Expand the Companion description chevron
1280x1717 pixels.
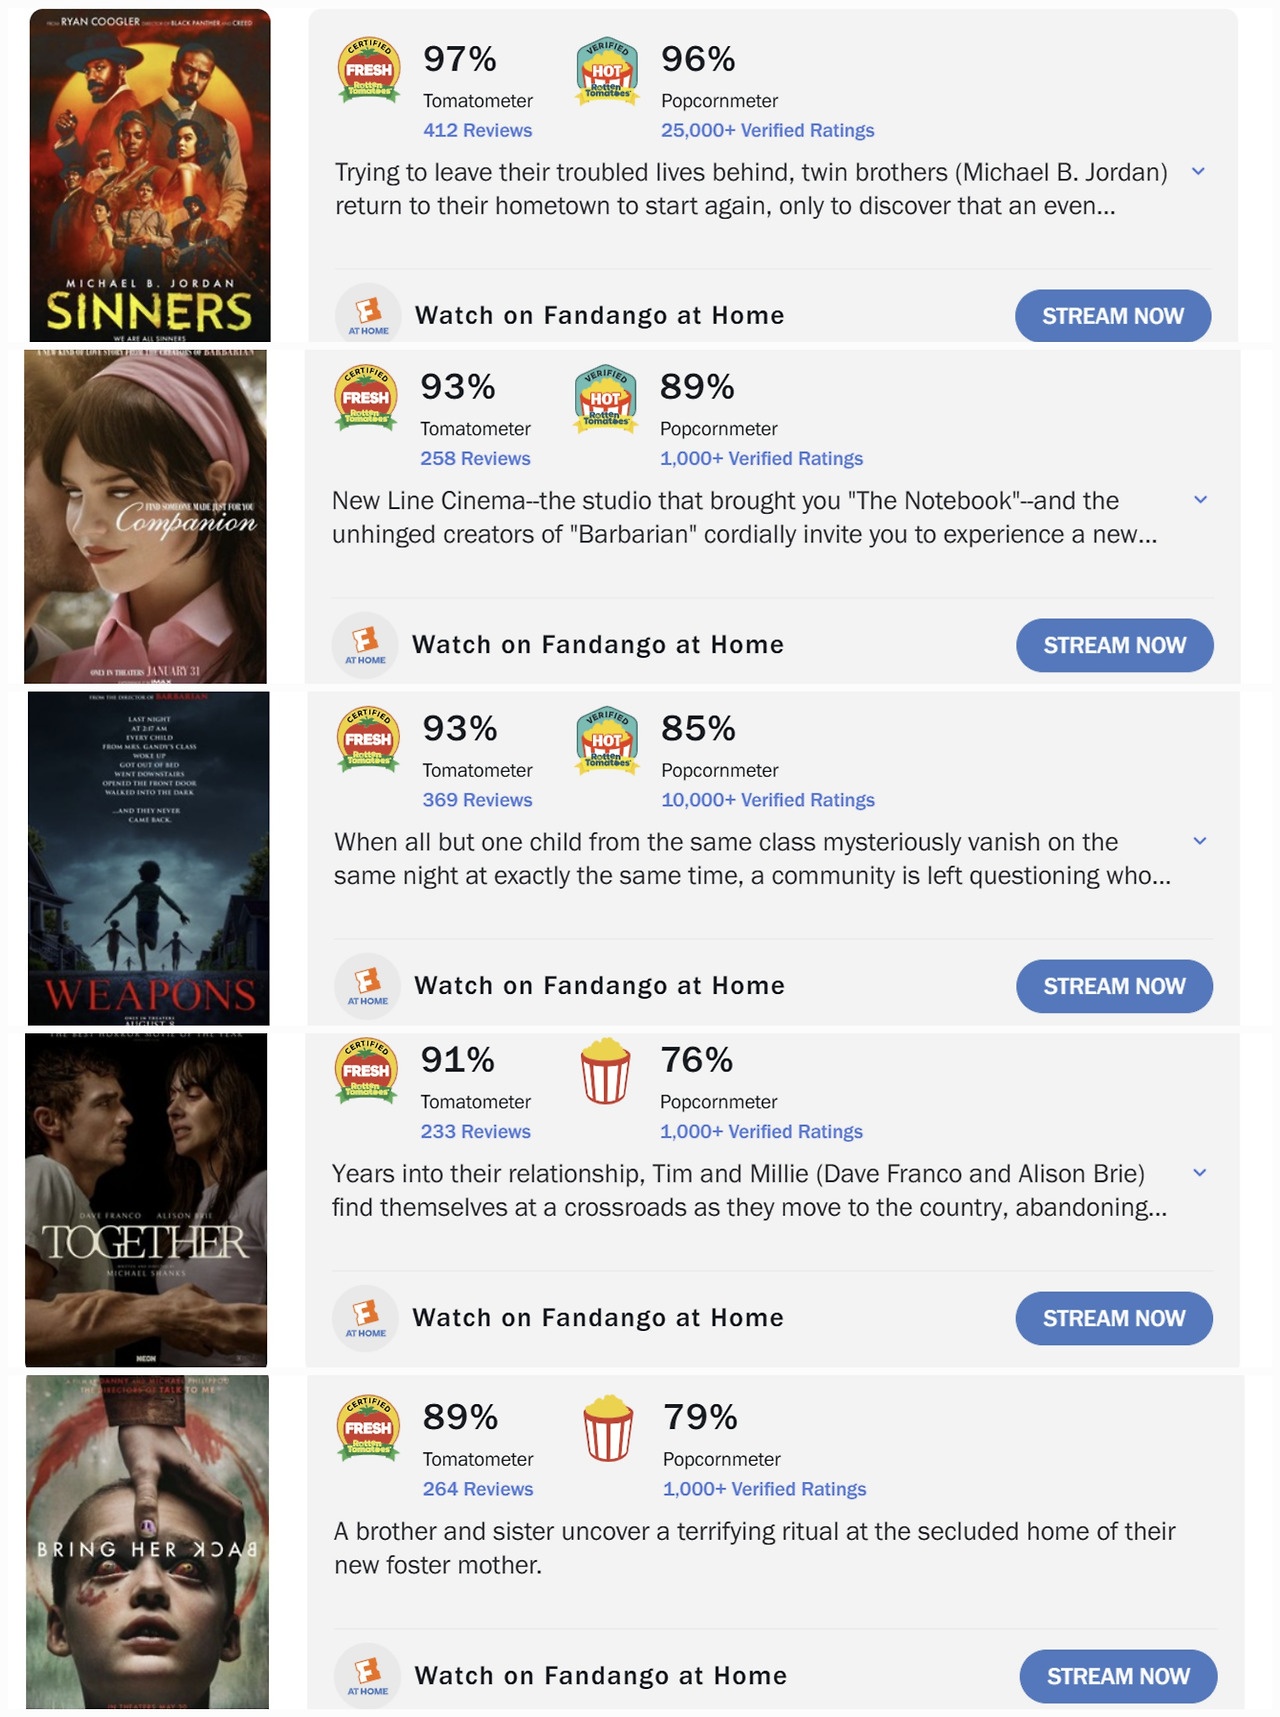[x=1201, y=500]
